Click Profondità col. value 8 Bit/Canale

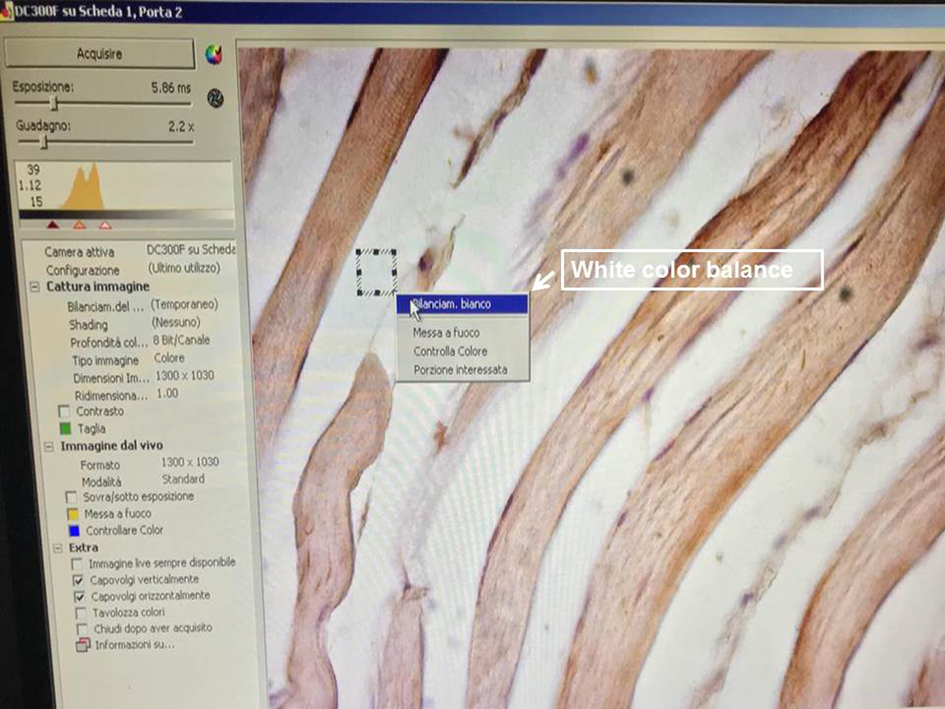click(x=181, y=340)
